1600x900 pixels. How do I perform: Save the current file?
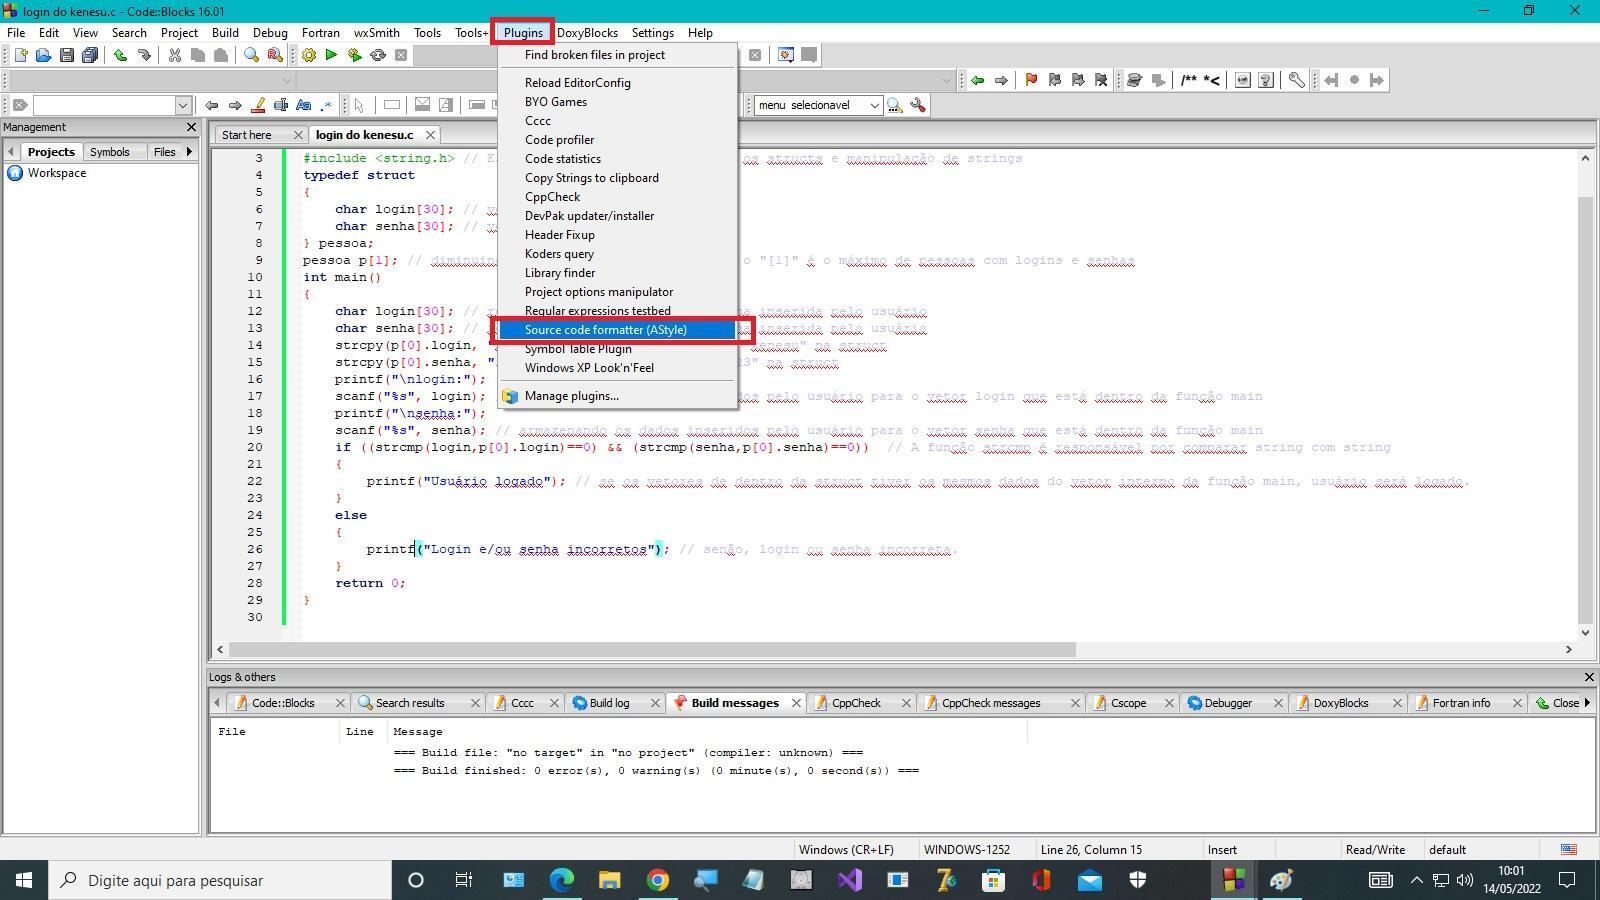coord(66,55)
